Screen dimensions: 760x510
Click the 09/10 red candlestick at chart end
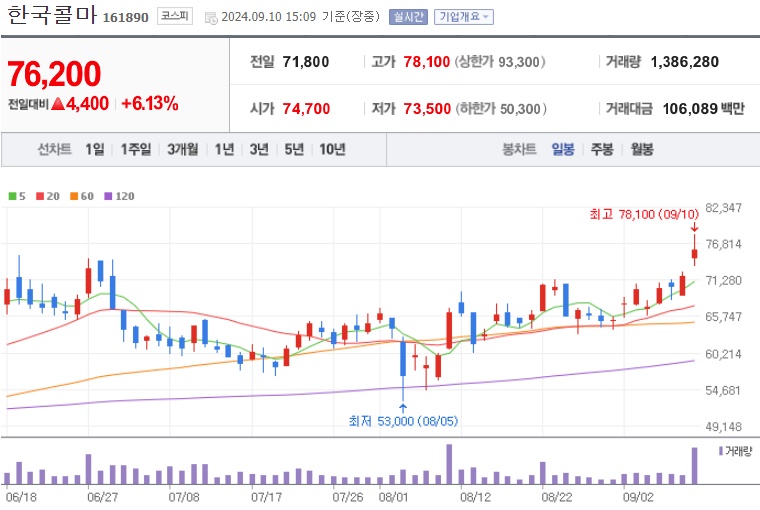(695, 254)
